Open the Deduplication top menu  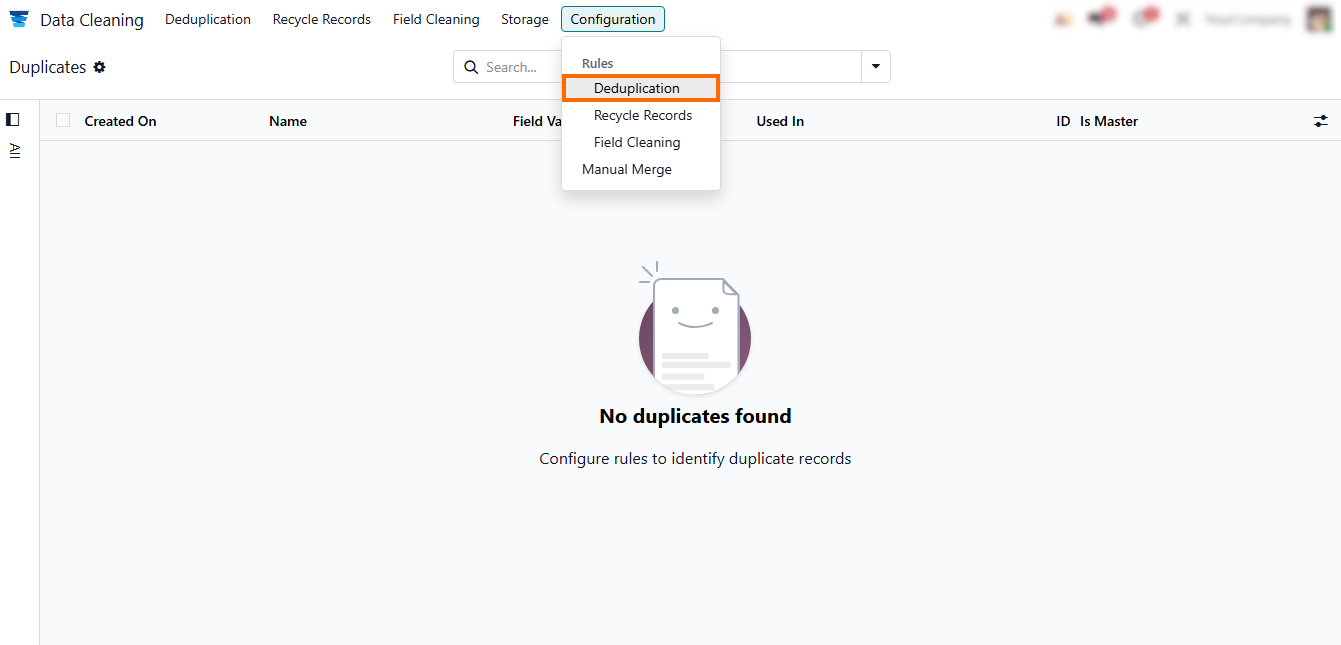tap(208, 19)
